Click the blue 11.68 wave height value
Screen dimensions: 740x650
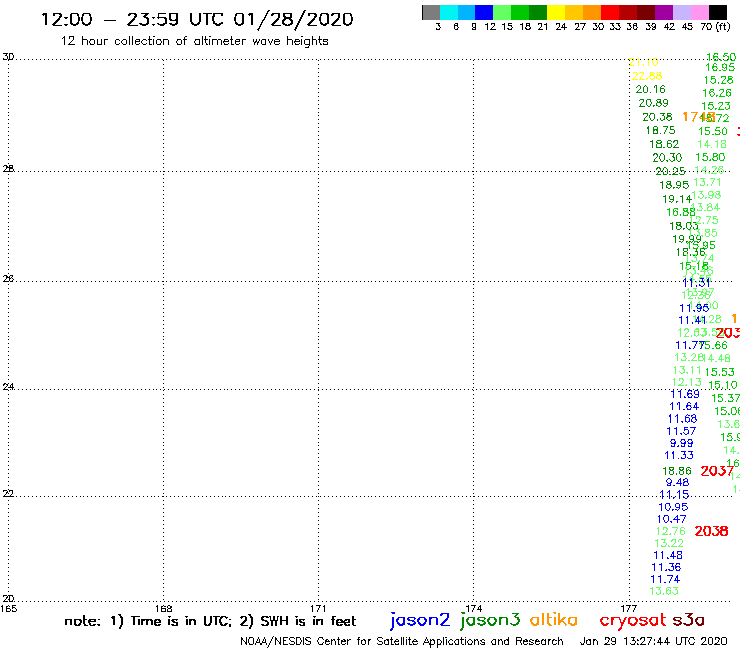point(682,419)
